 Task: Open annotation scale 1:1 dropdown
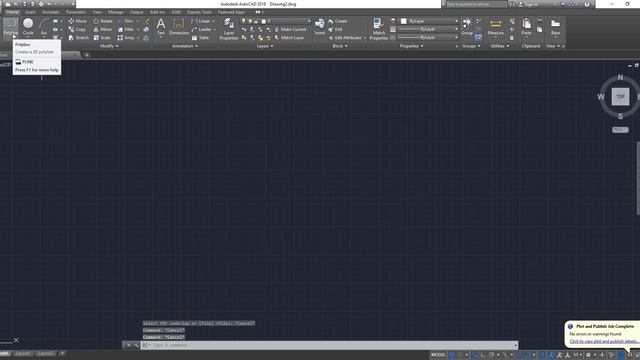[577, 355]
